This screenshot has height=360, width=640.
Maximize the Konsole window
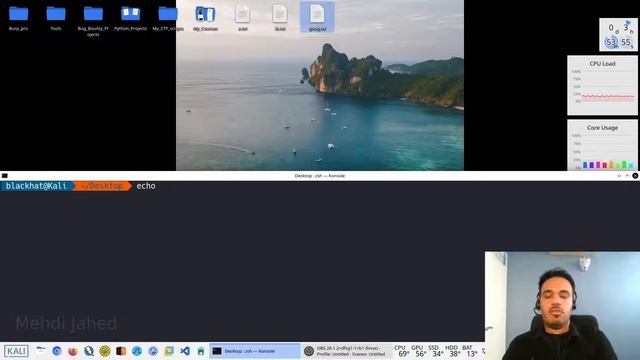point(627,176)
